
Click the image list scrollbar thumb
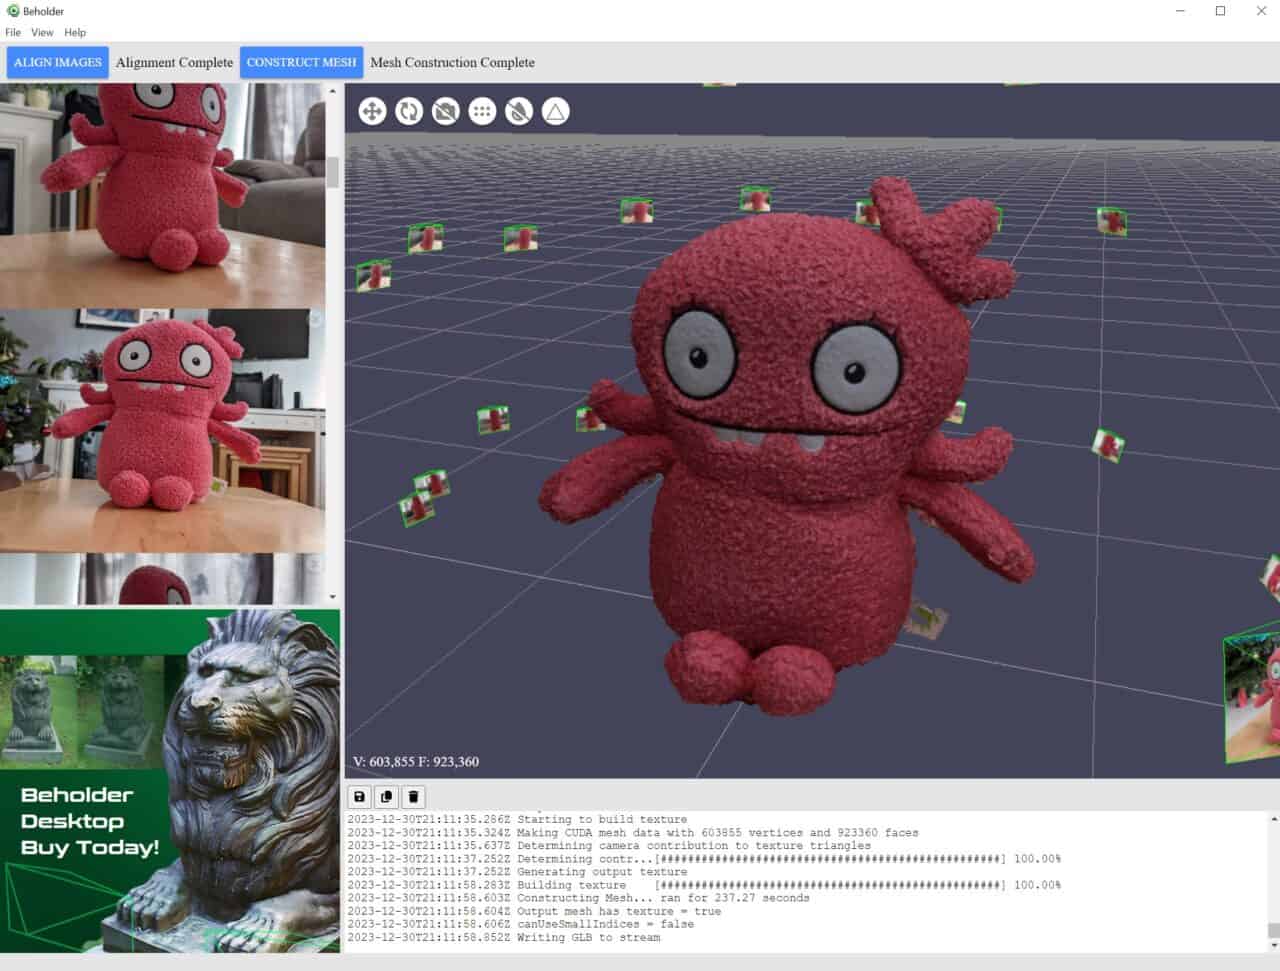332,172
